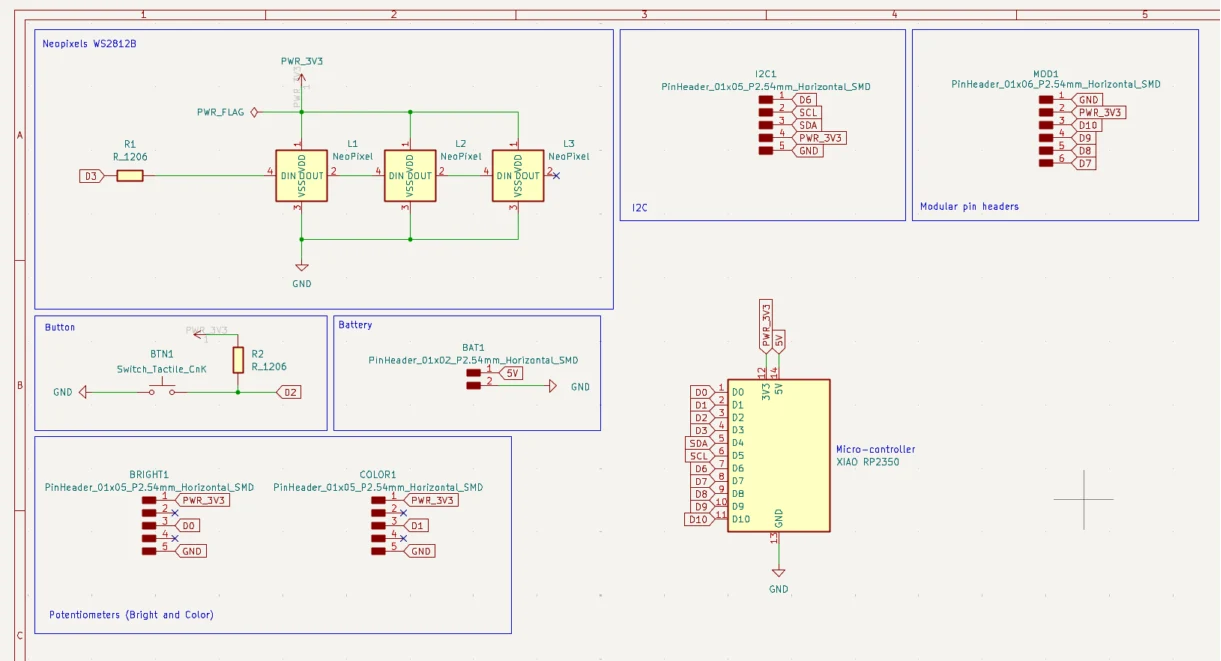Click the GND power symbol below the microcontroller
1221x661 pixels.
click(778, 570)
